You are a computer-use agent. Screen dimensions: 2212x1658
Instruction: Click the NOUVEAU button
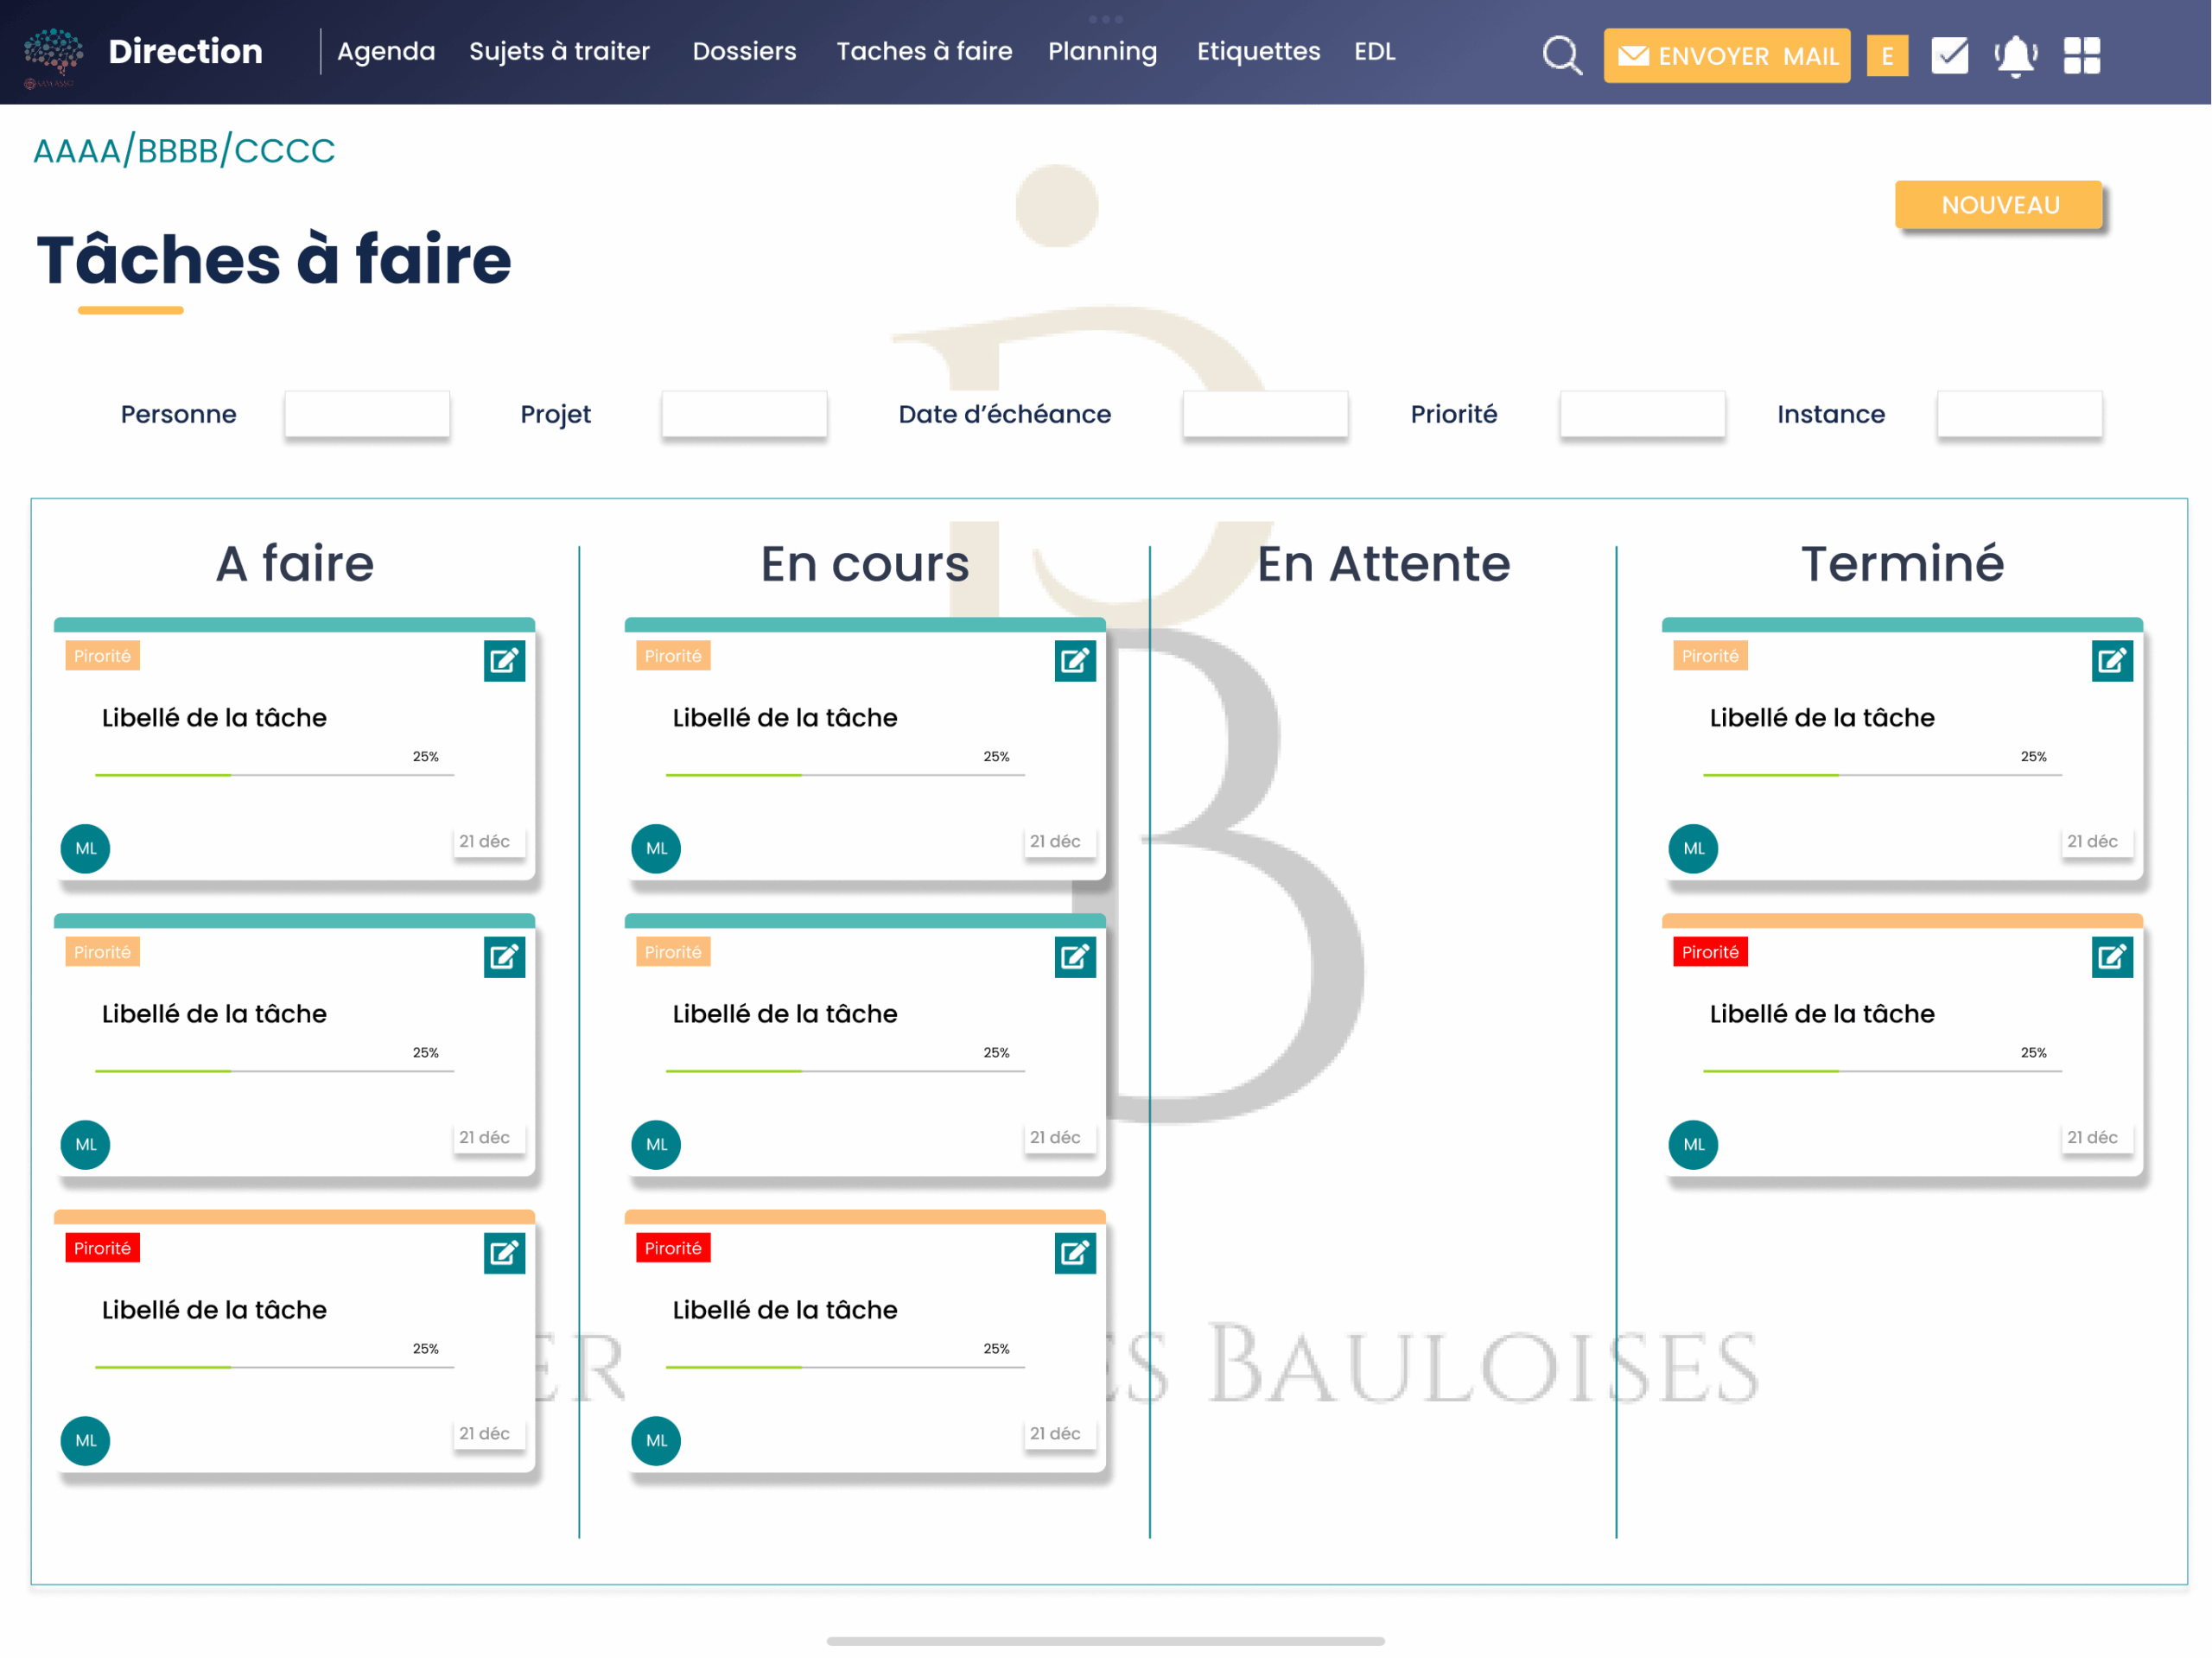coord(1999,205)
